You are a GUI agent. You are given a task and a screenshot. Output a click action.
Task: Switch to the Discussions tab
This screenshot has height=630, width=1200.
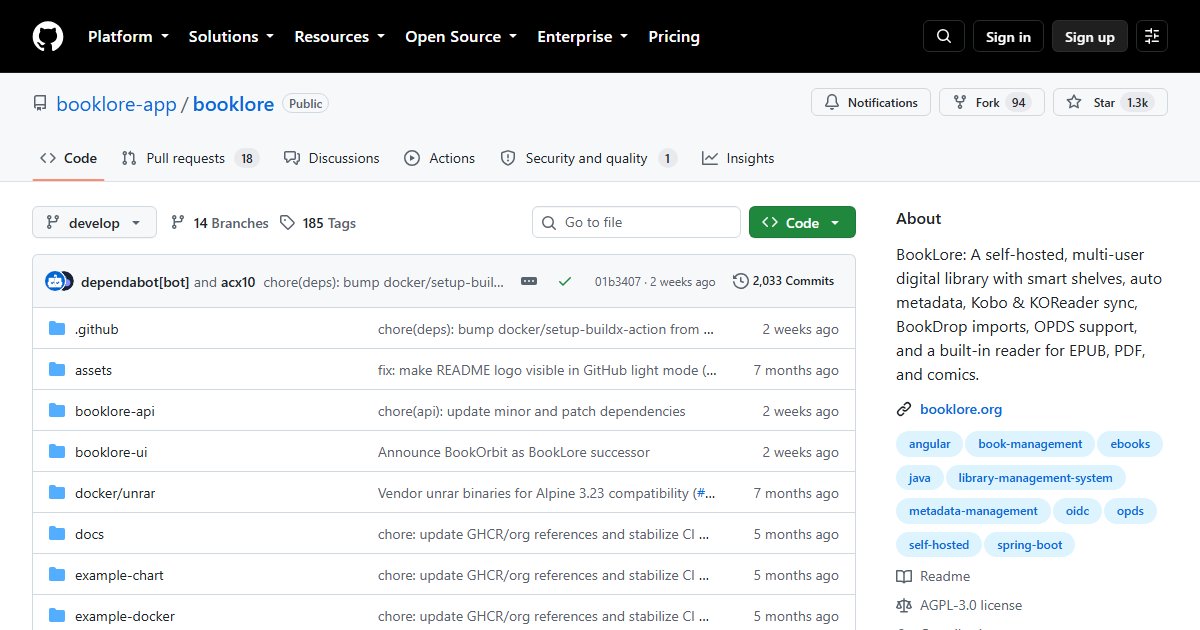click(x=332, y=158)
